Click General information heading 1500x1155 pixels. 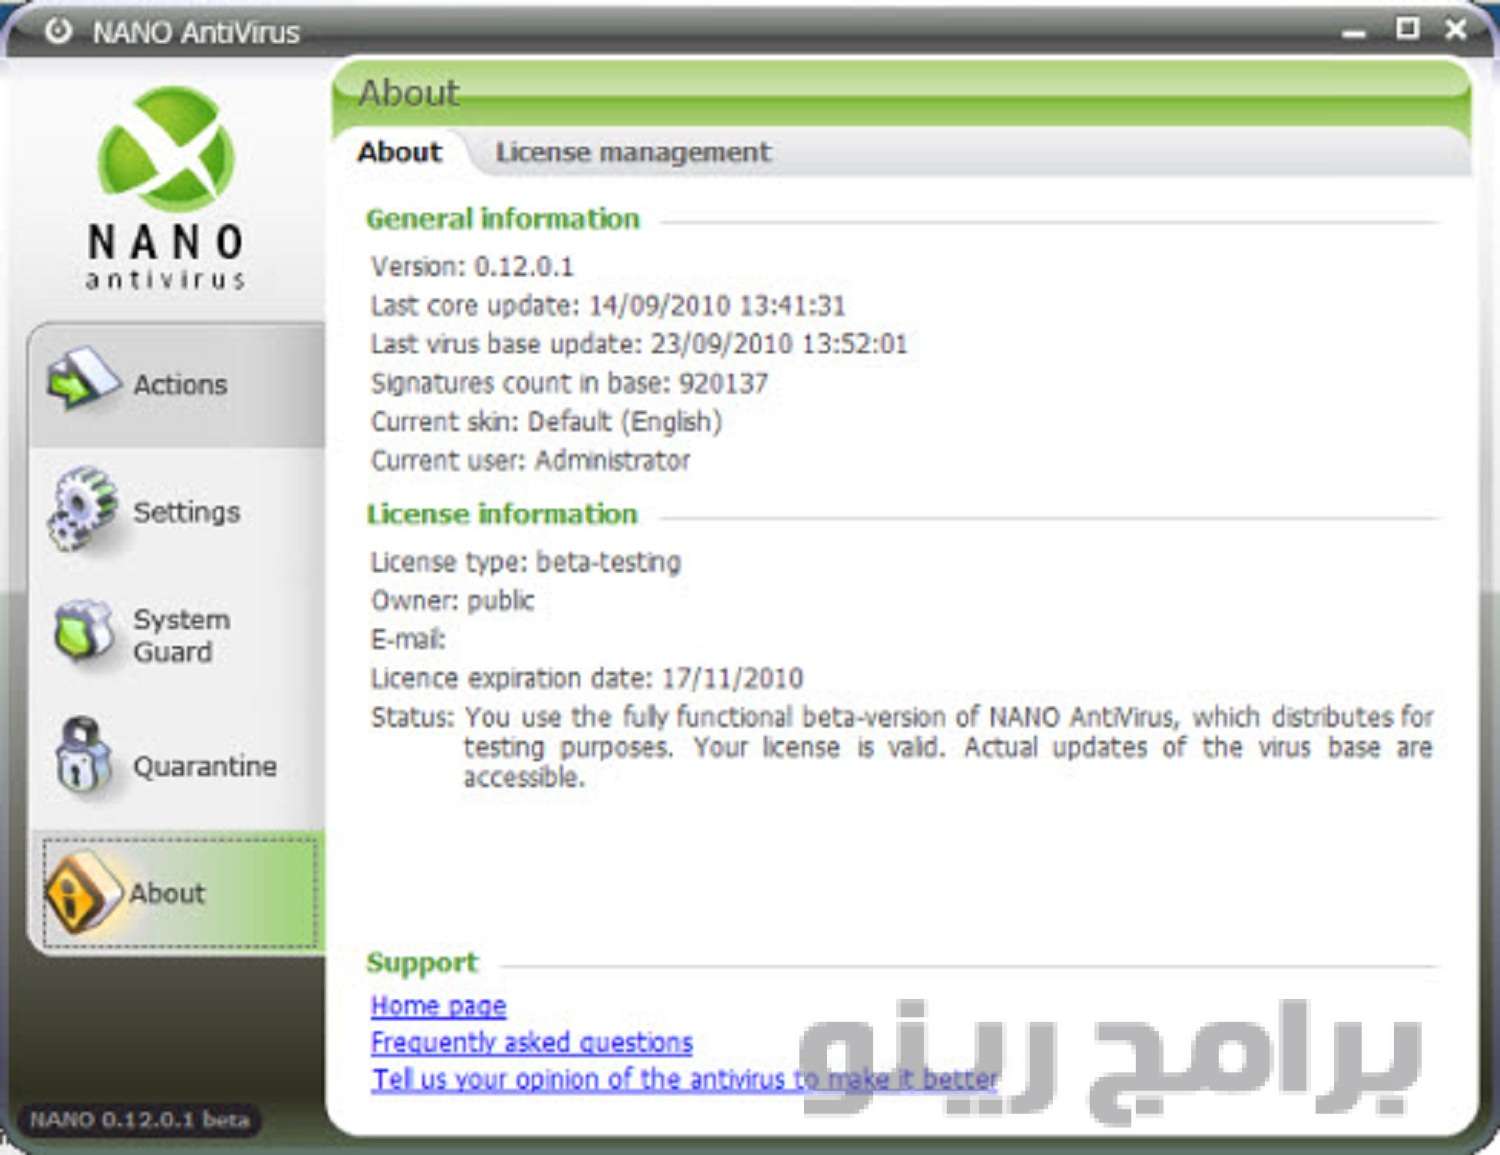(503, 219)
